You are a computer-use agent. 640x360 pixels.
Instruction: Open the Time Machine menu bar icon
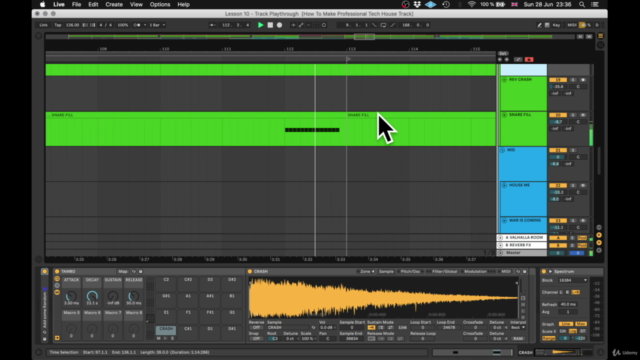446,4
